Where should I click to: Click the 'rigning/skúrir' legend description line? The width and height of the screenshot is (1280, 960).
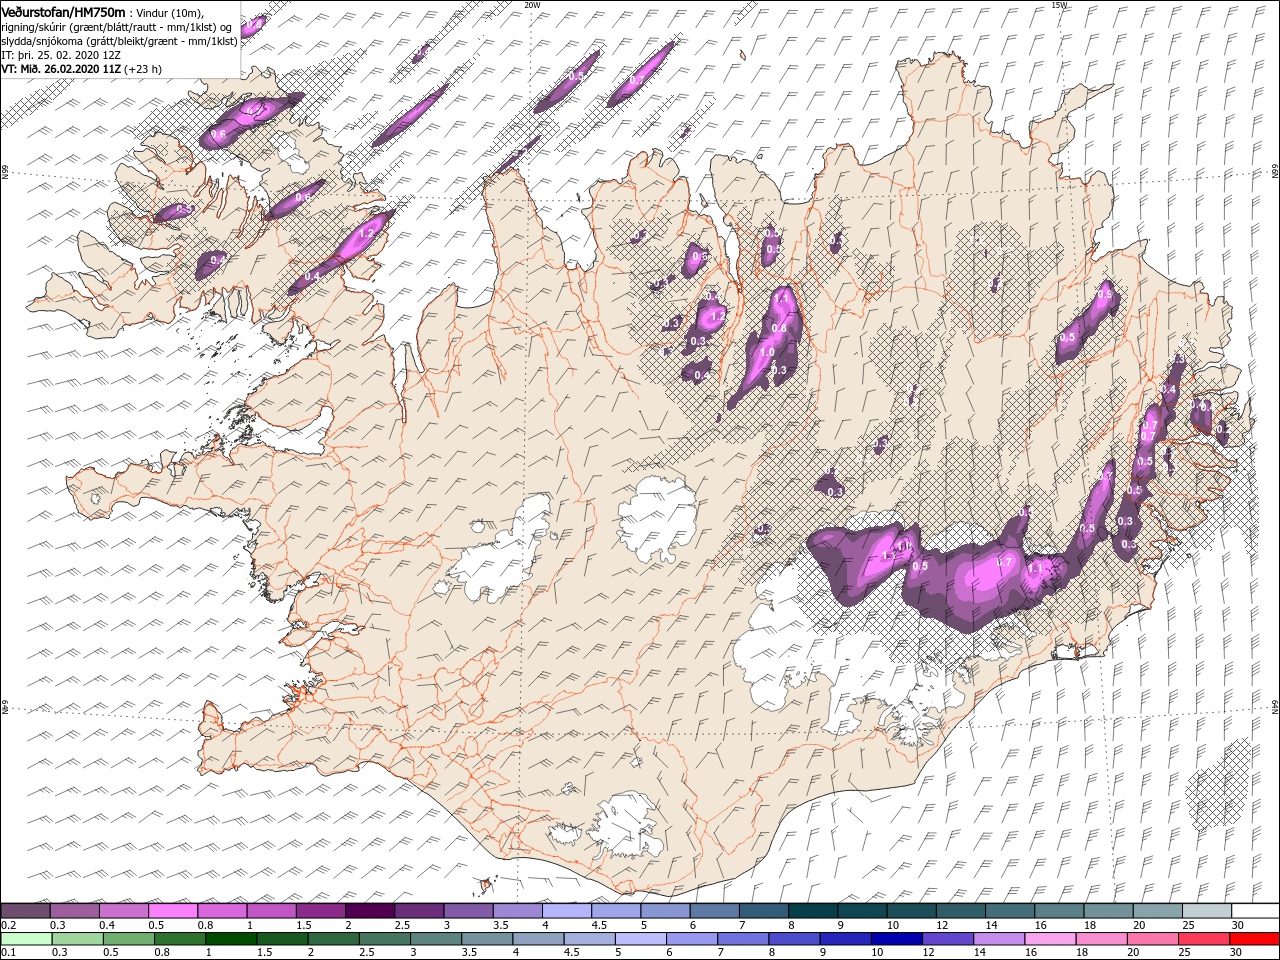tap(118, 27)
